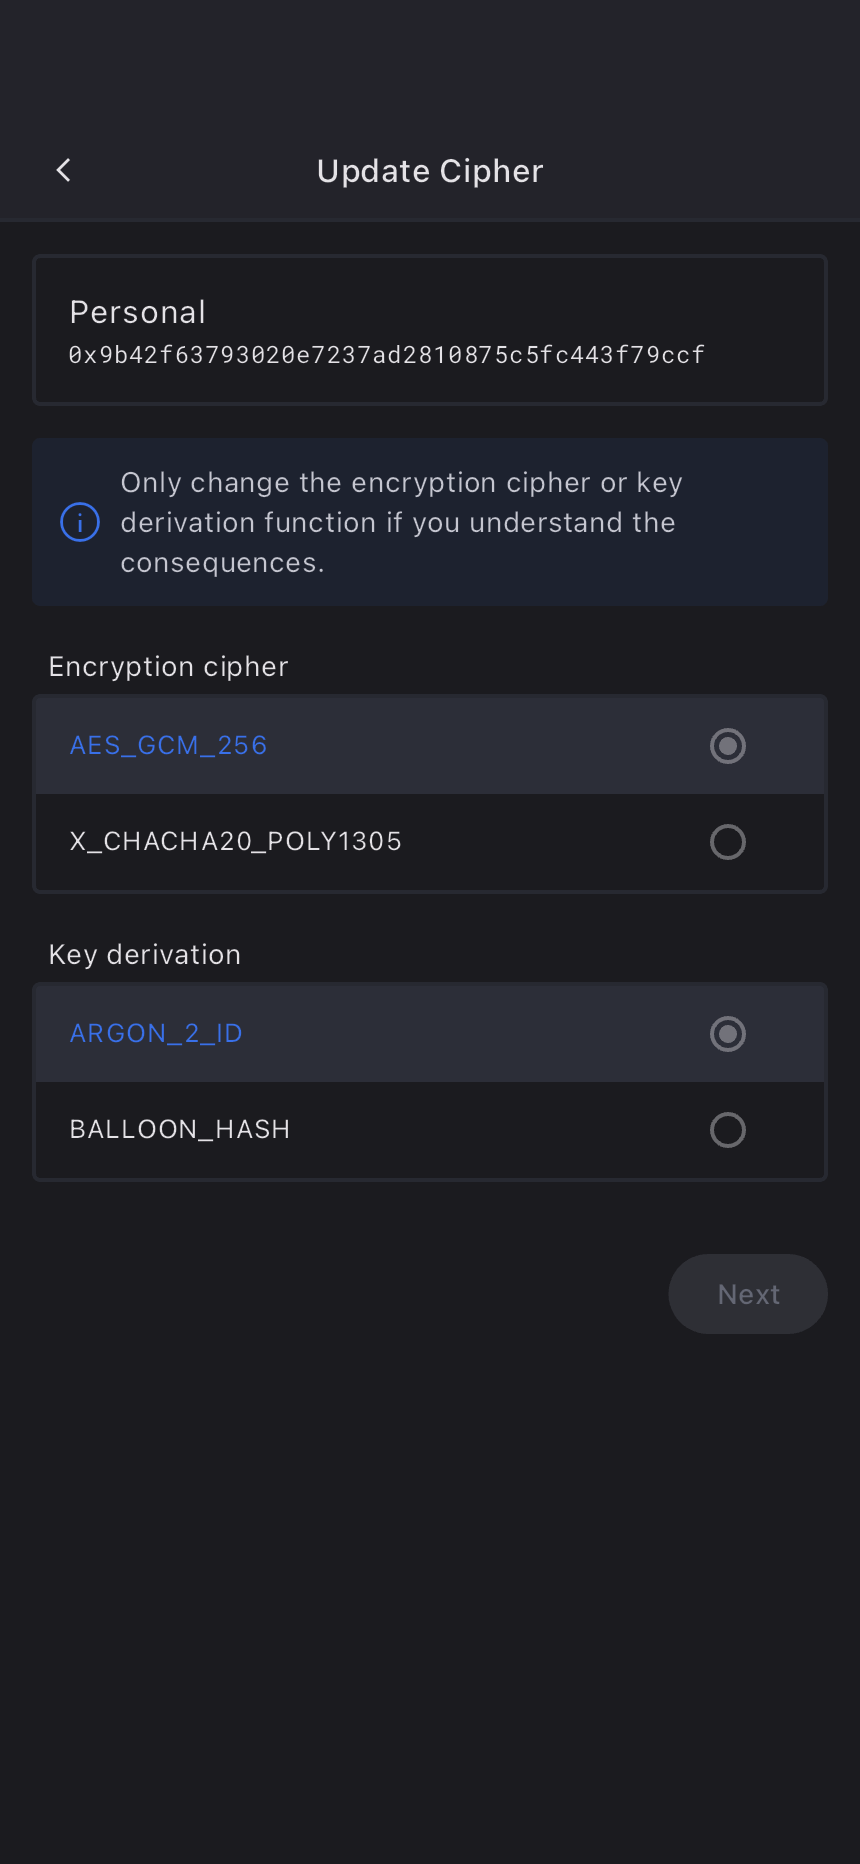The image size is (860, 1864).
Task: Click the ARGON_2_ID label text
Action: coord(156,1034)
